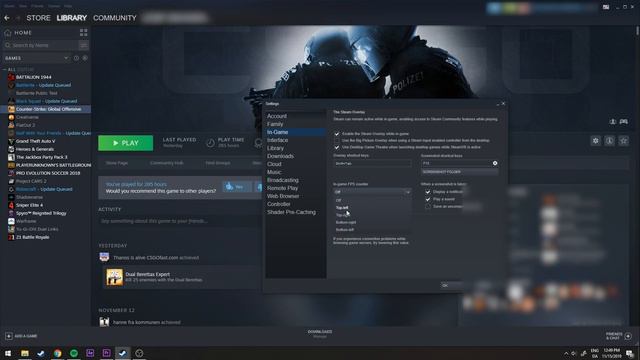Open the Store Page link

pyautogui.click(x=117, y=163)
